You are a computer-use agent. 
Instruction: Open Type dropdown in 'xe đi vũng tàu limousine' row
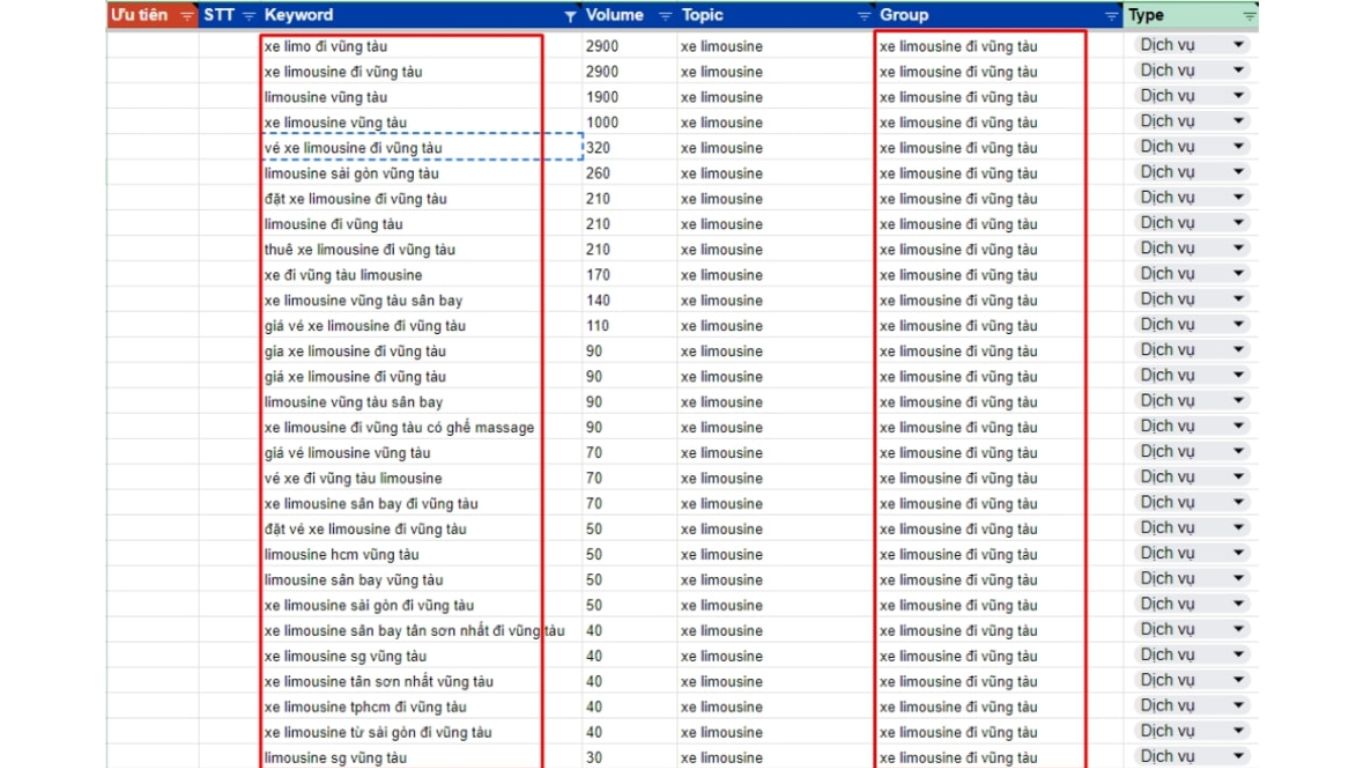pos(1238,274)
